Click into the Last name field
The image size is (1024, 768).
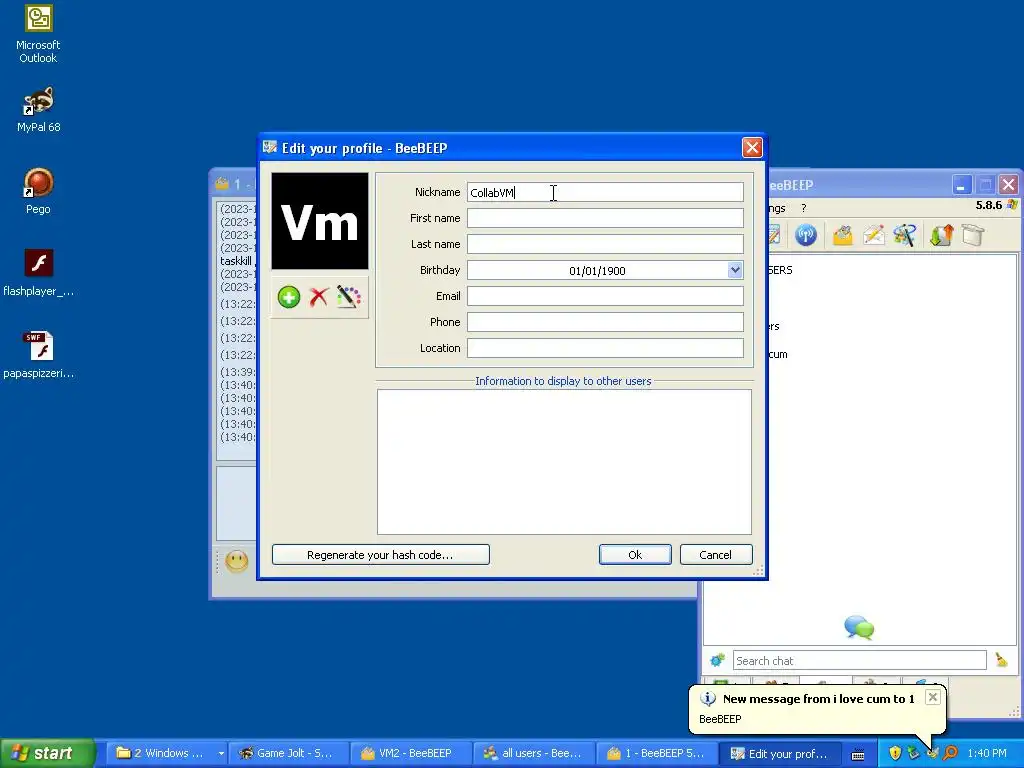[x=605, y=244]
